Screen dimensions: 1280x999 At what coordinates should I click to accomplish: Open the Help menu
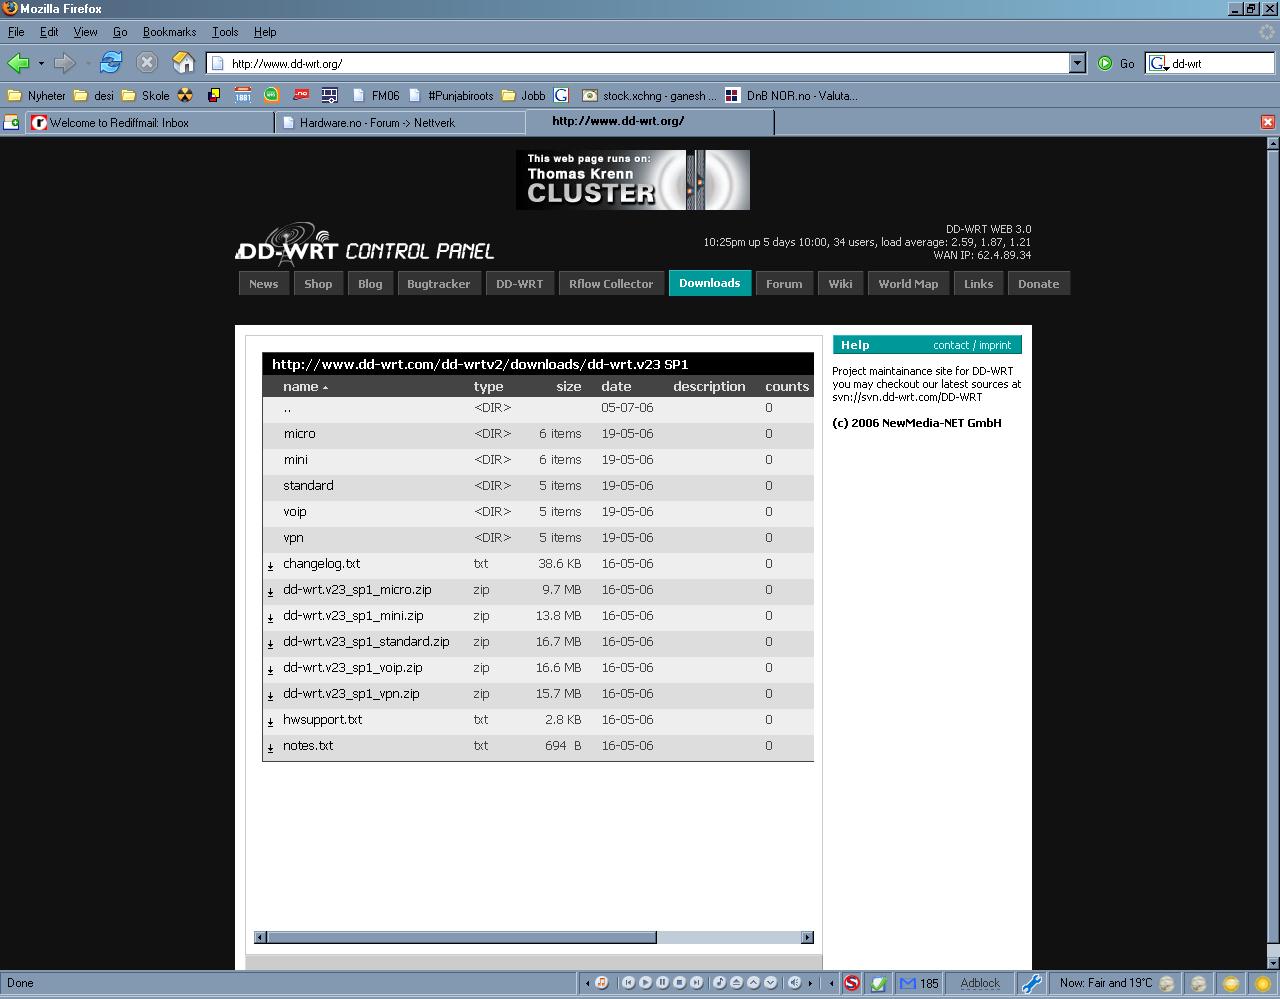click(265, 32)
